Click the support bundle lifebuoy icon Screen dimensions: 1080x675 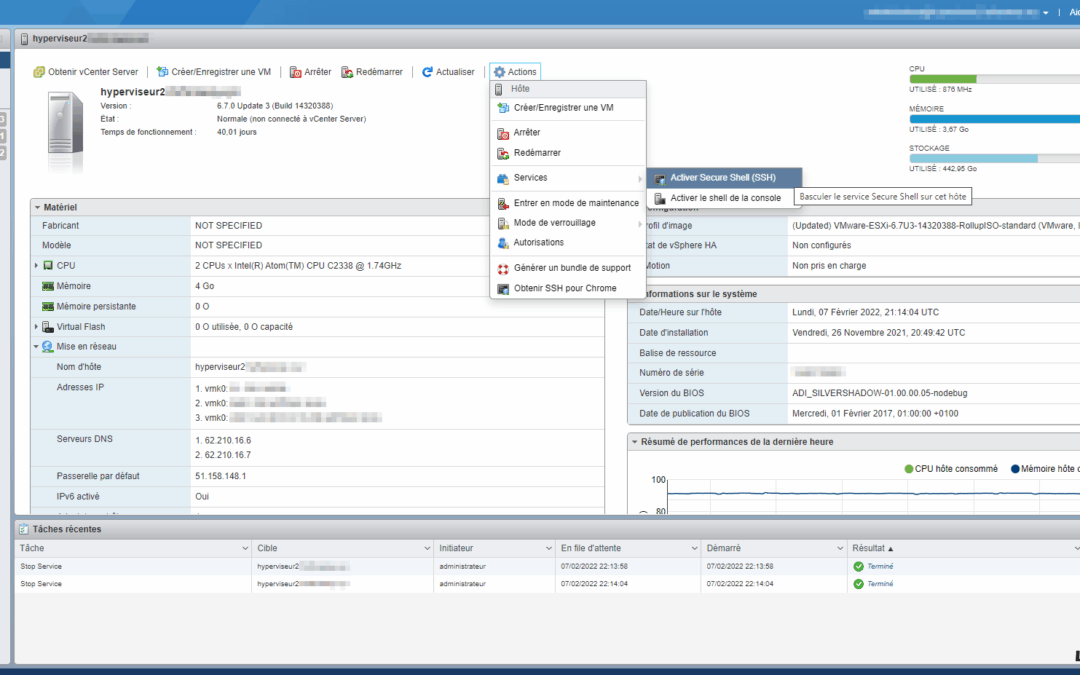pyautogui.click(x=503, y=269)
